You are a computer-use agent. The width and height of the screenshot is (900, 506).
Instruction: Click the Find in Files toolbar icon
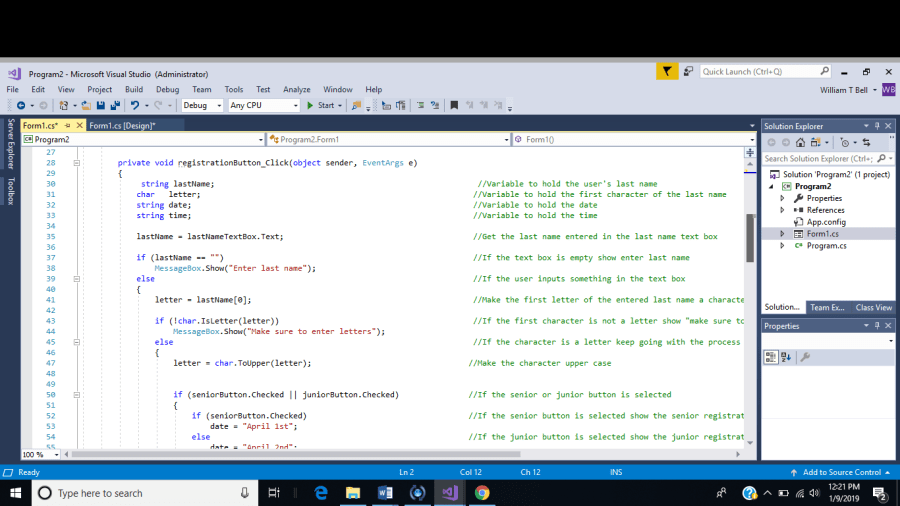click(x=356, y=106)
